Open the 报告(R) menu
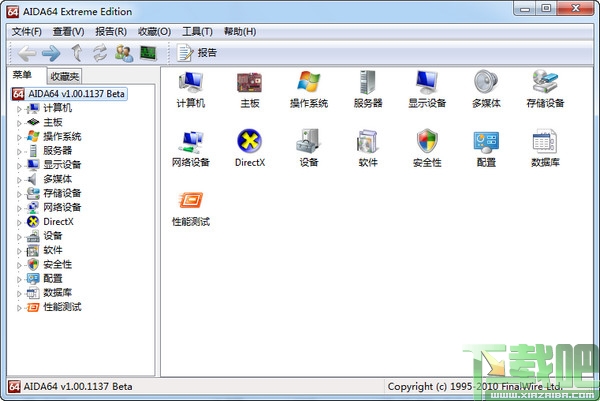This screenshot has height=401, width=600. tap(111, 31)
